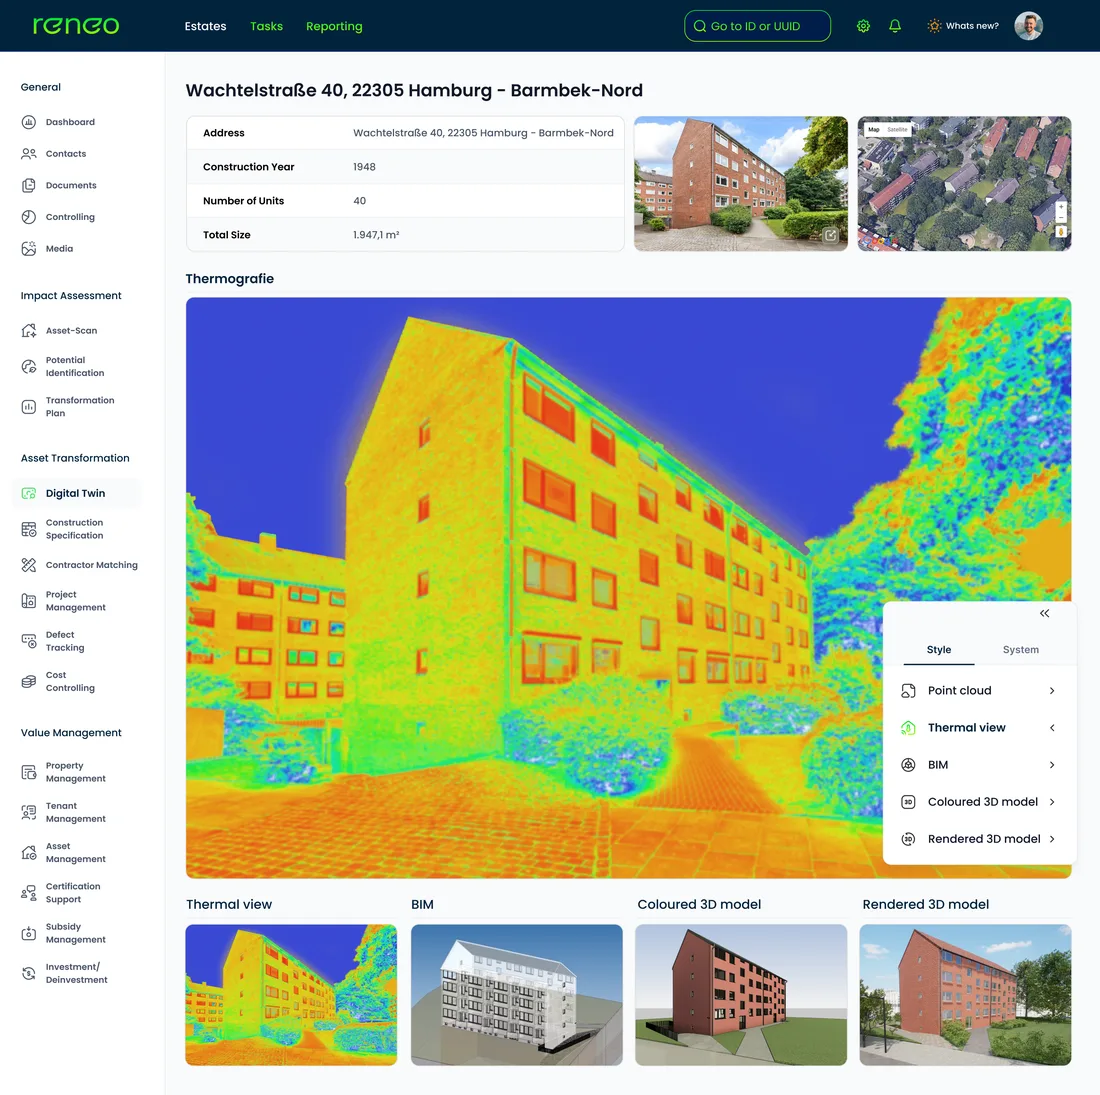Open the Contractor Matching label
Image resolution: width=1100 pixels, height=1095 pixels.
click(92, 565)
